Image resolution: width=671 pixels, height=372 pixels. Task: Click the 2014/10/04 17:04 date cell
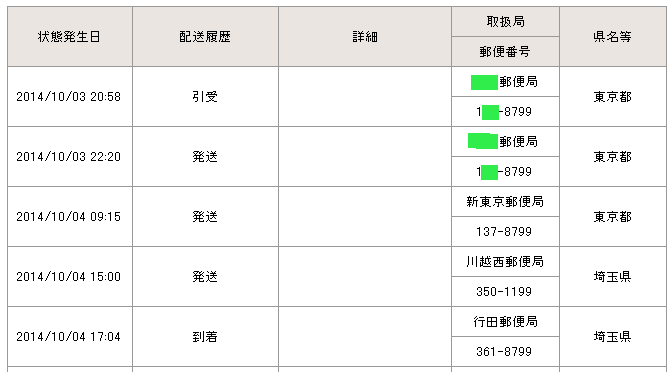tap(70, 336)
